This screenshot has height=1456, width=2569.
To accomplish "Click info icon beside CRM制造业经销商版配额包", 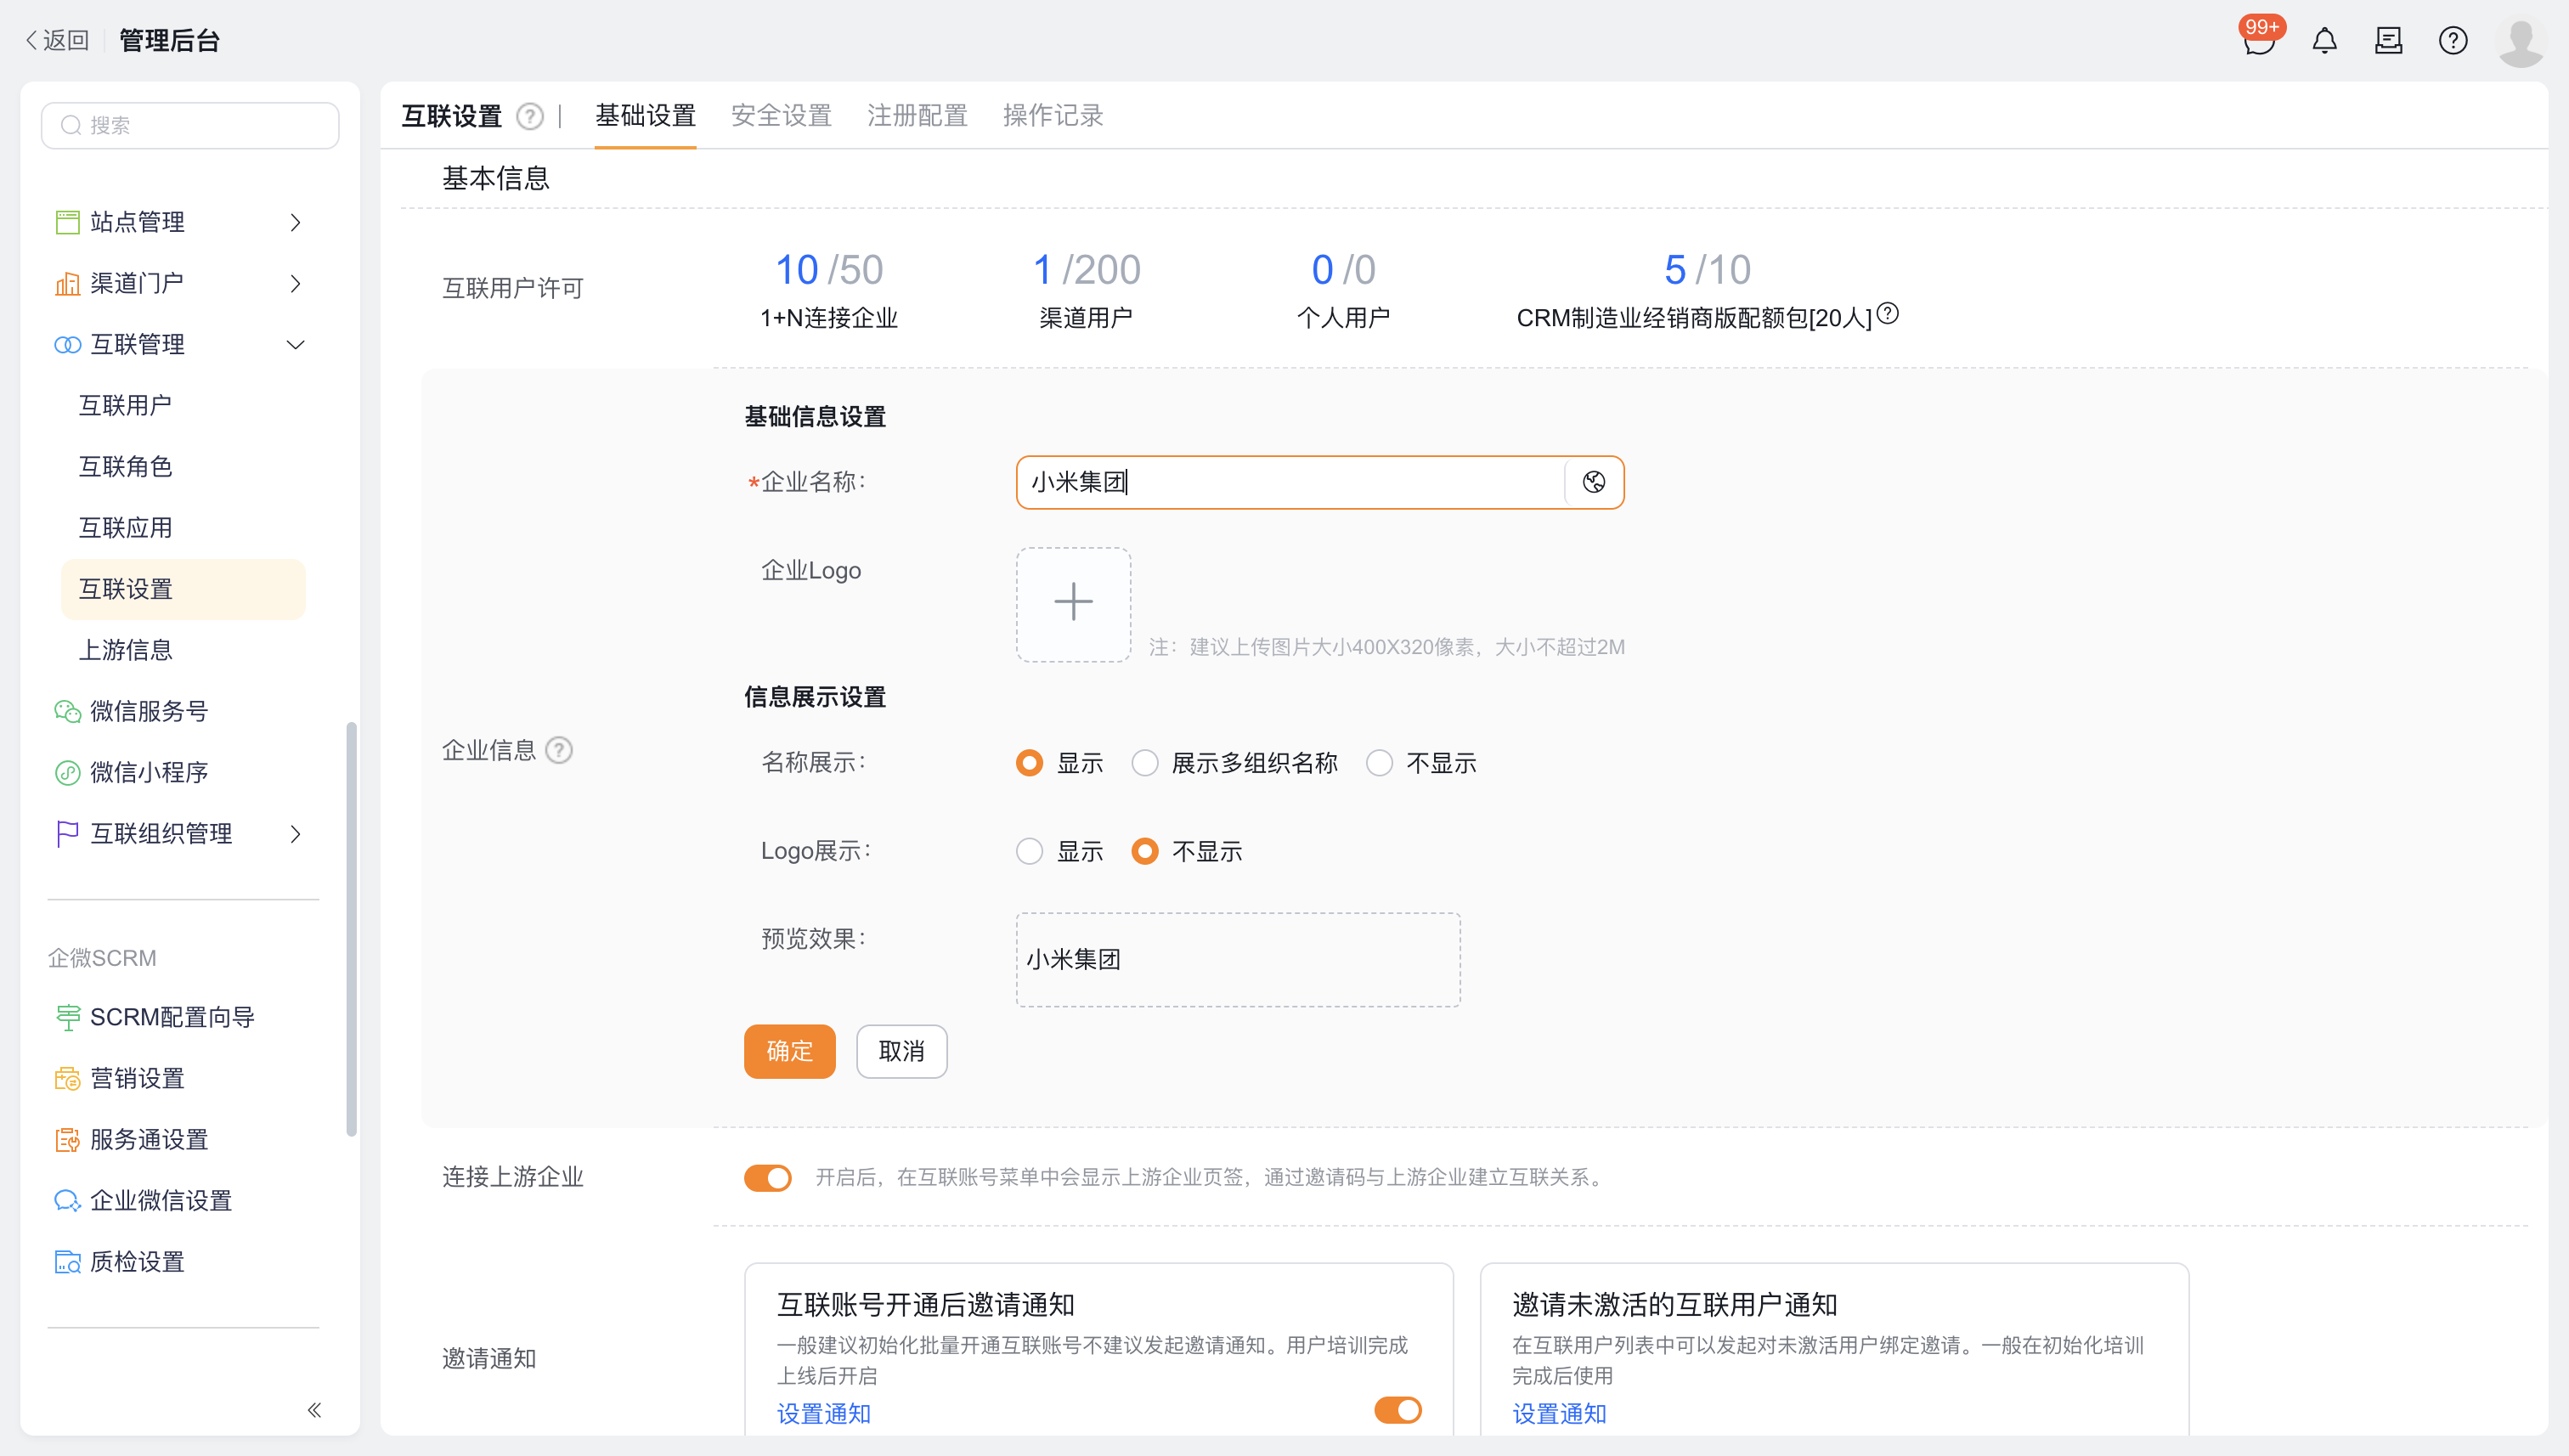I will (1887, 314).
